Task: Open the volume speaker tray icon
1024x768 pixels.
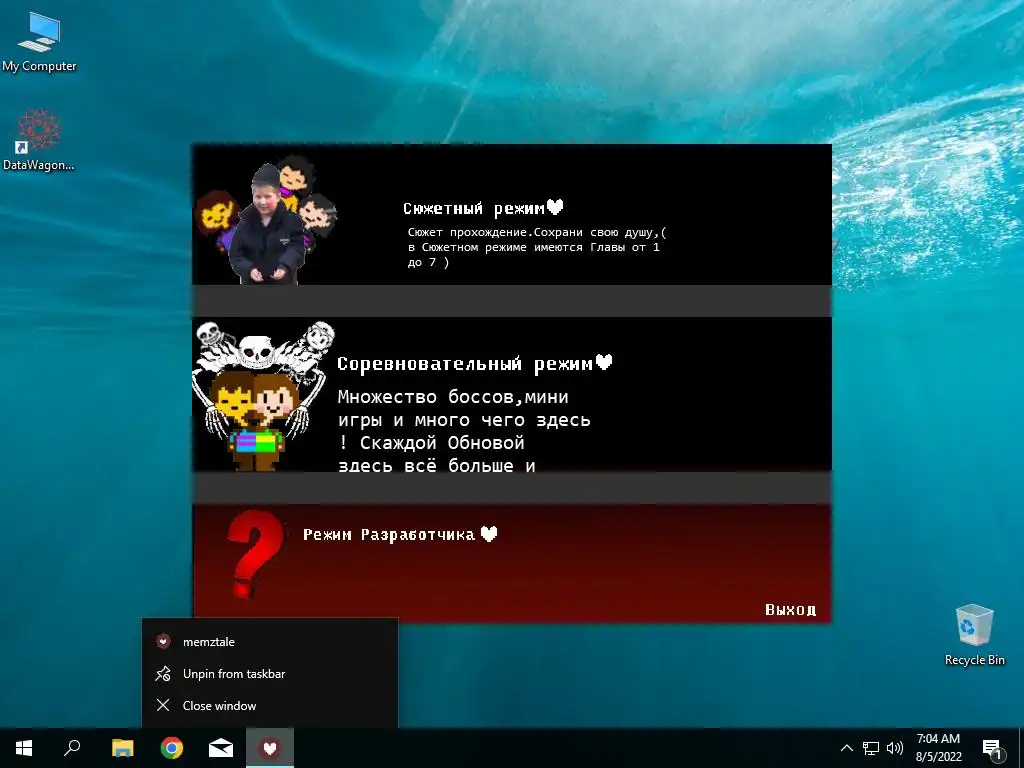Action: pos(895,748)
